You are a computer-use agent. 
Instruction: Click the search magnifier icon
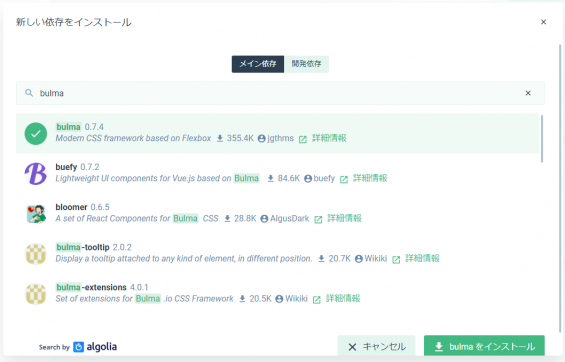pos(29,93)
